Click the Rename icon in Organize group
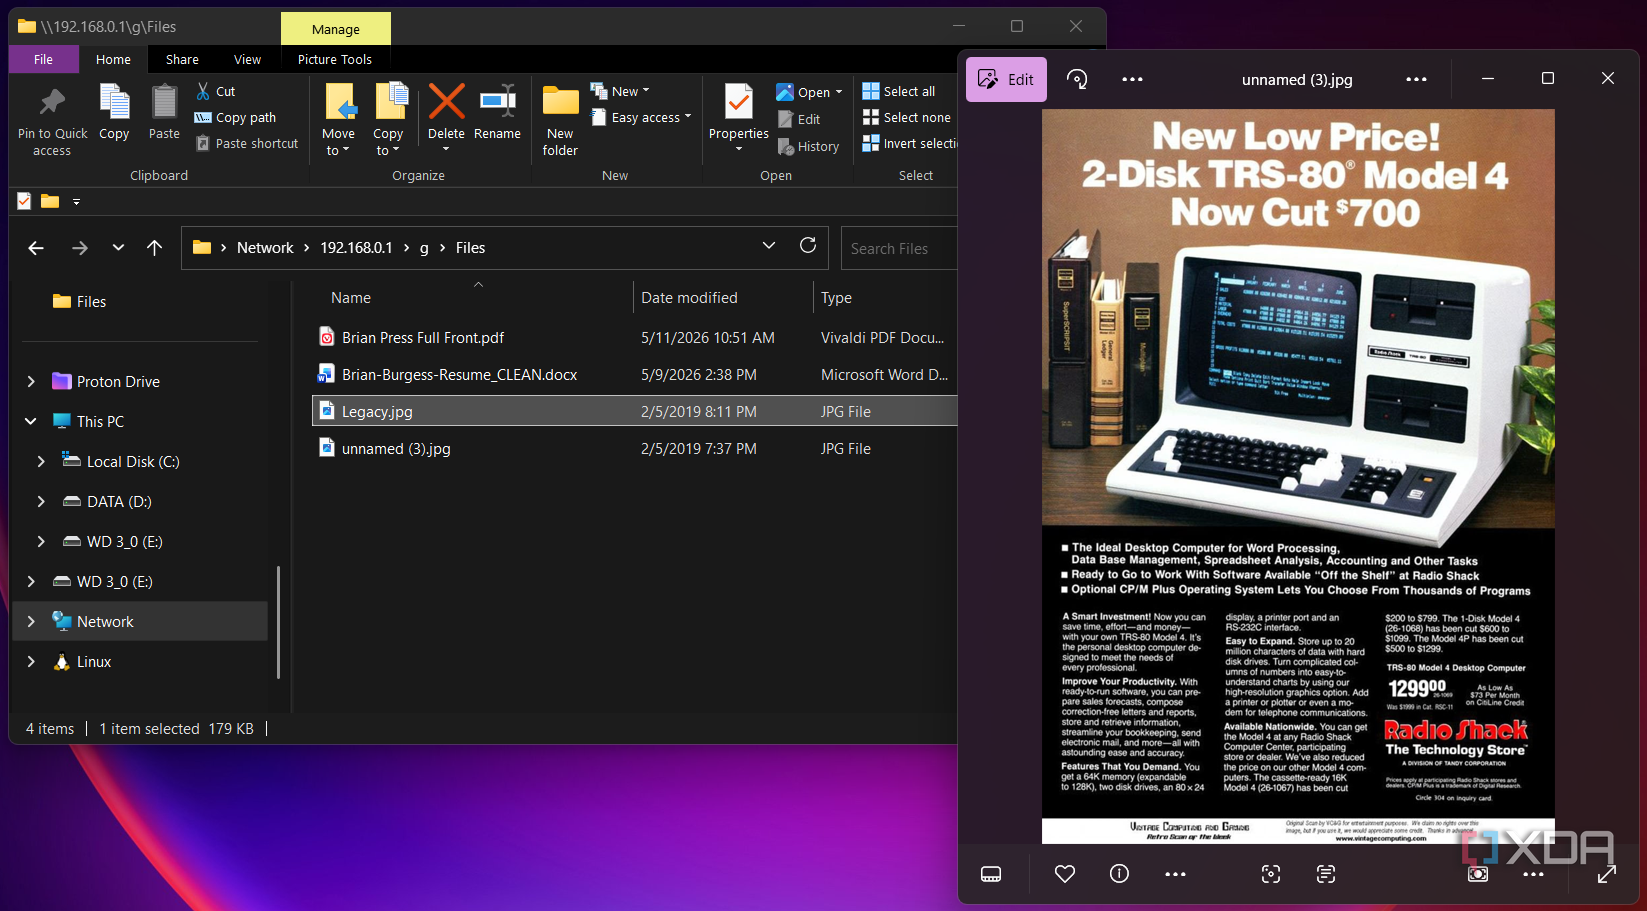The width and height of the screenshot is (1647, 911). click(x=497, y=101)
